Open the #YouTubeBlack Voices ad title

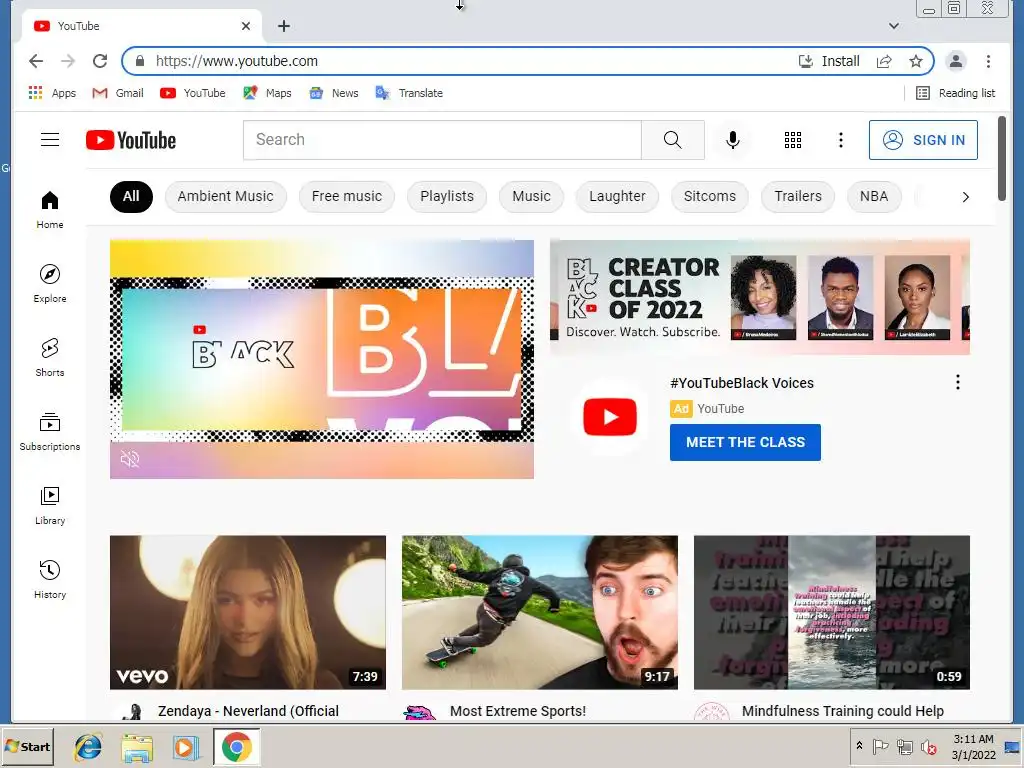[742, 383]
